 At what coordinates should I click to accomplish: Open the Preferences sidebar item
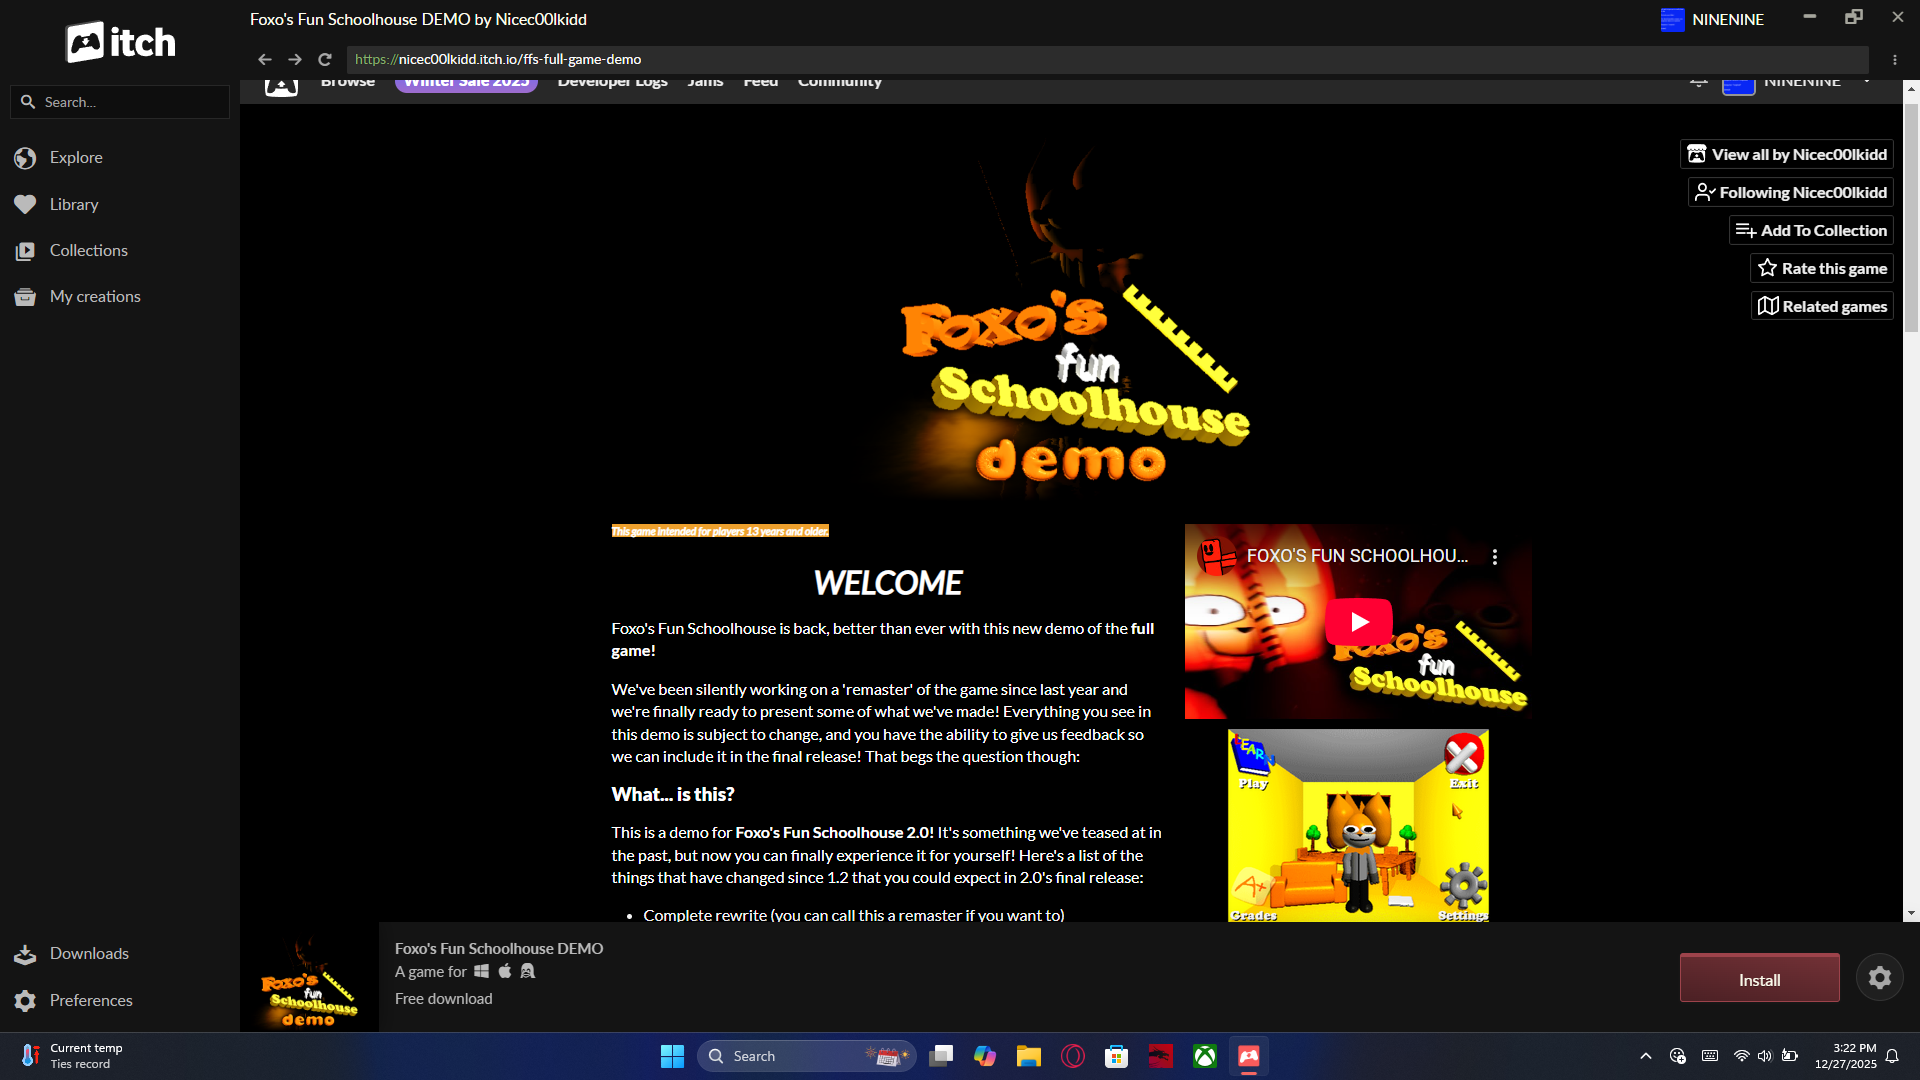pyautogui.click(x=90, y=1000)
